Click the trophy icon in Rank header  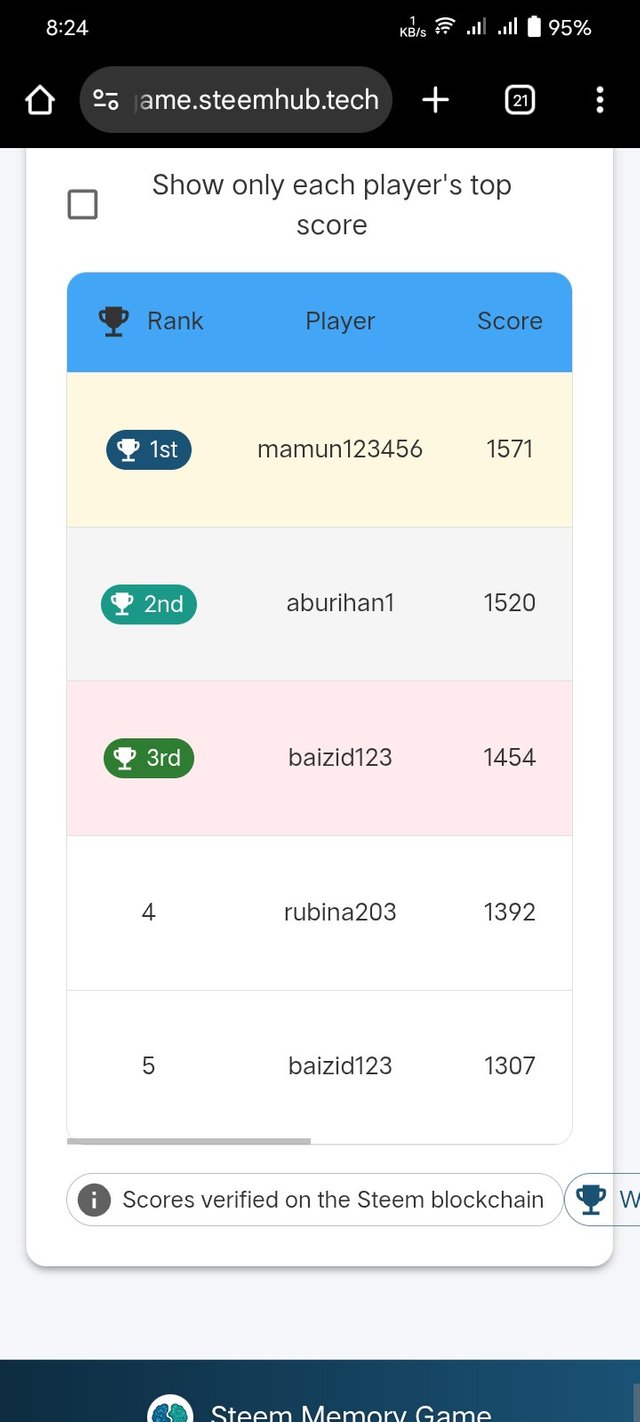point(114,322)
